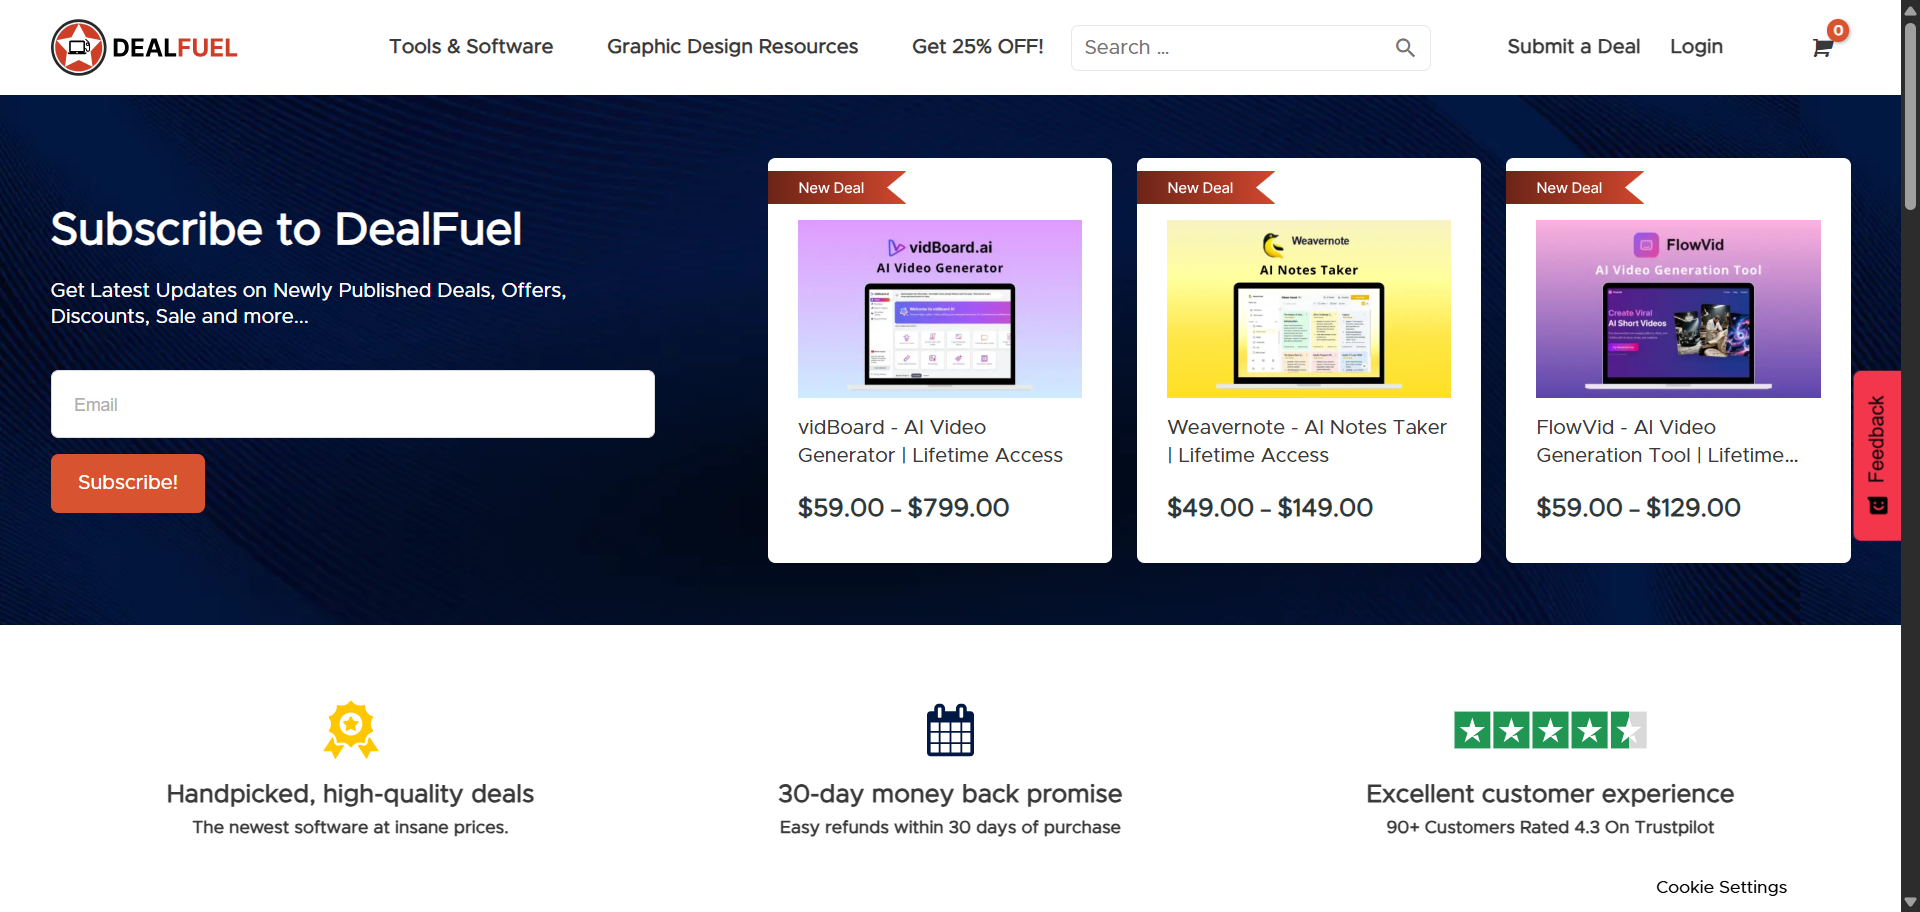Click the Login link

[x=1696, y=47]
